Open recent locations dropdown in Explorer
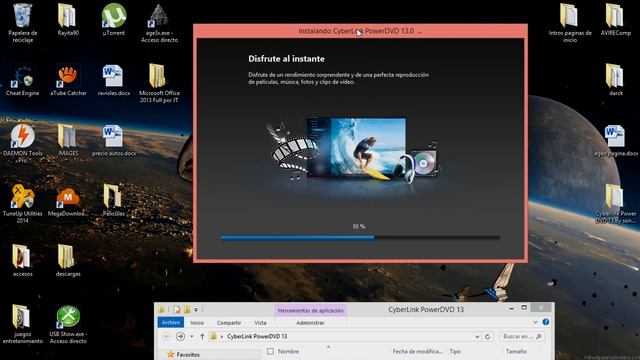 pos(191,337)
